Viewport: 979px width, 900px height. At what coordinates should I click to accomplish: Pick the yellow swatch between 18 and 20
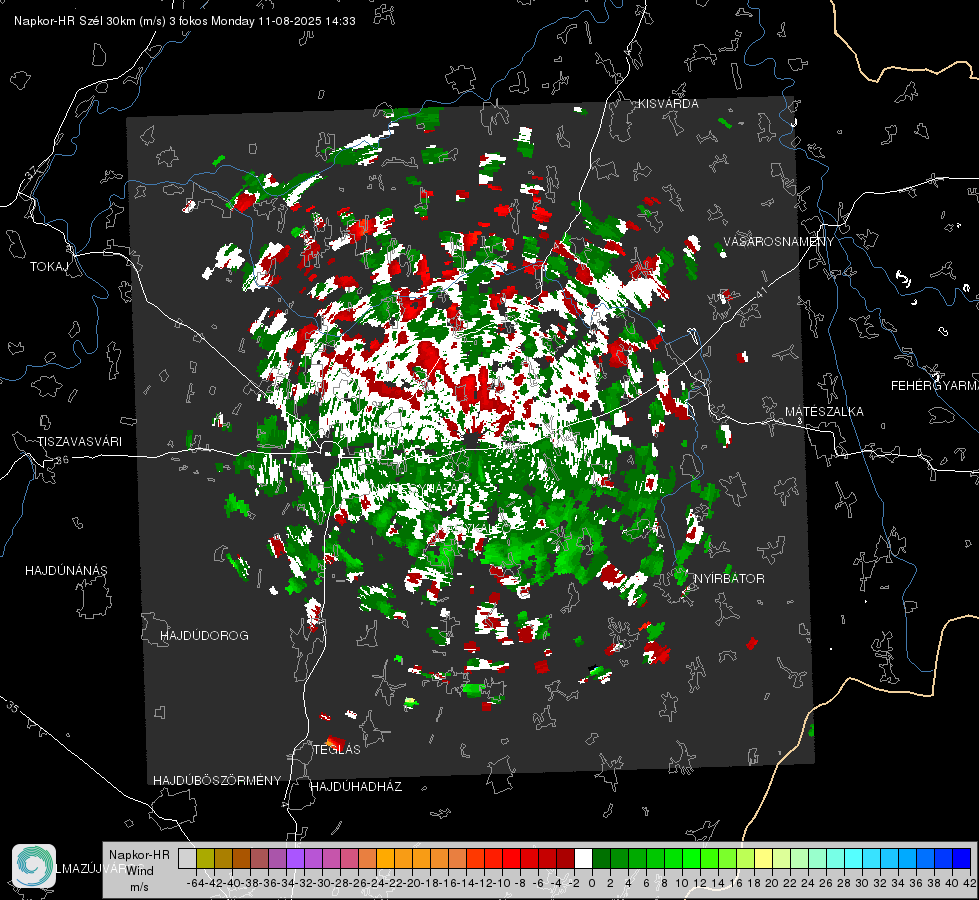point(764,858)
